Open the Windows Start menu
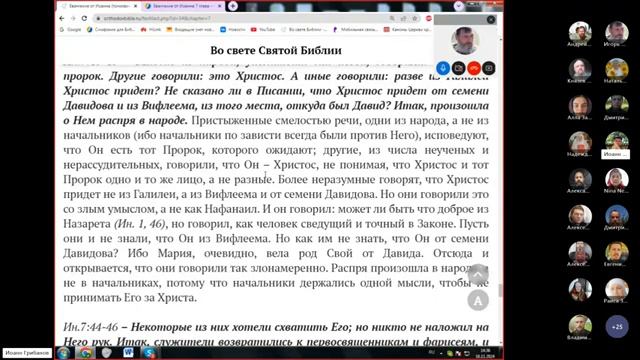This screenshot has height=360, width=640. click(x=63, y=353)
